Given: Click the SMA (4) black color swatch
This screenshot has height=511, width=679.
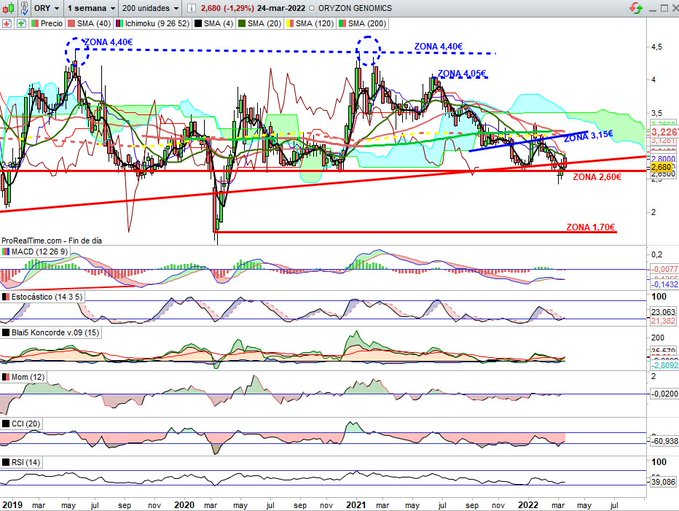Looking at the screenshot, I should pyautogui.click(x=198, y=23).
